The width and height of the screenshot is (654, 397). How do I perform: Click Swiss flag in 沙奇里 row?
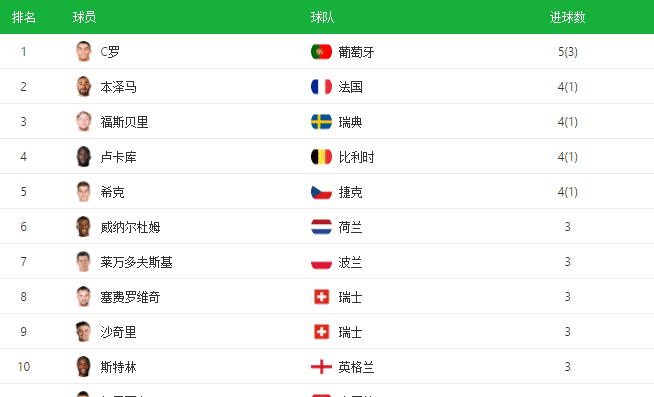coord(321,332)
